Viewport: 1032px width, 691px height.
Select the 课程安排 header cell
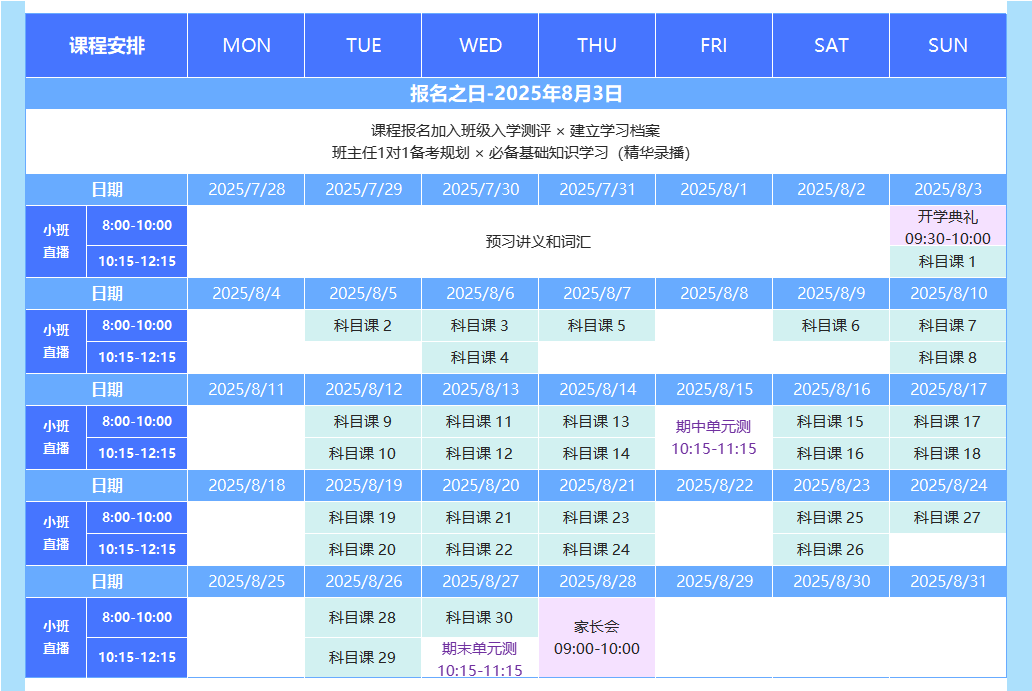pos(107,45)
